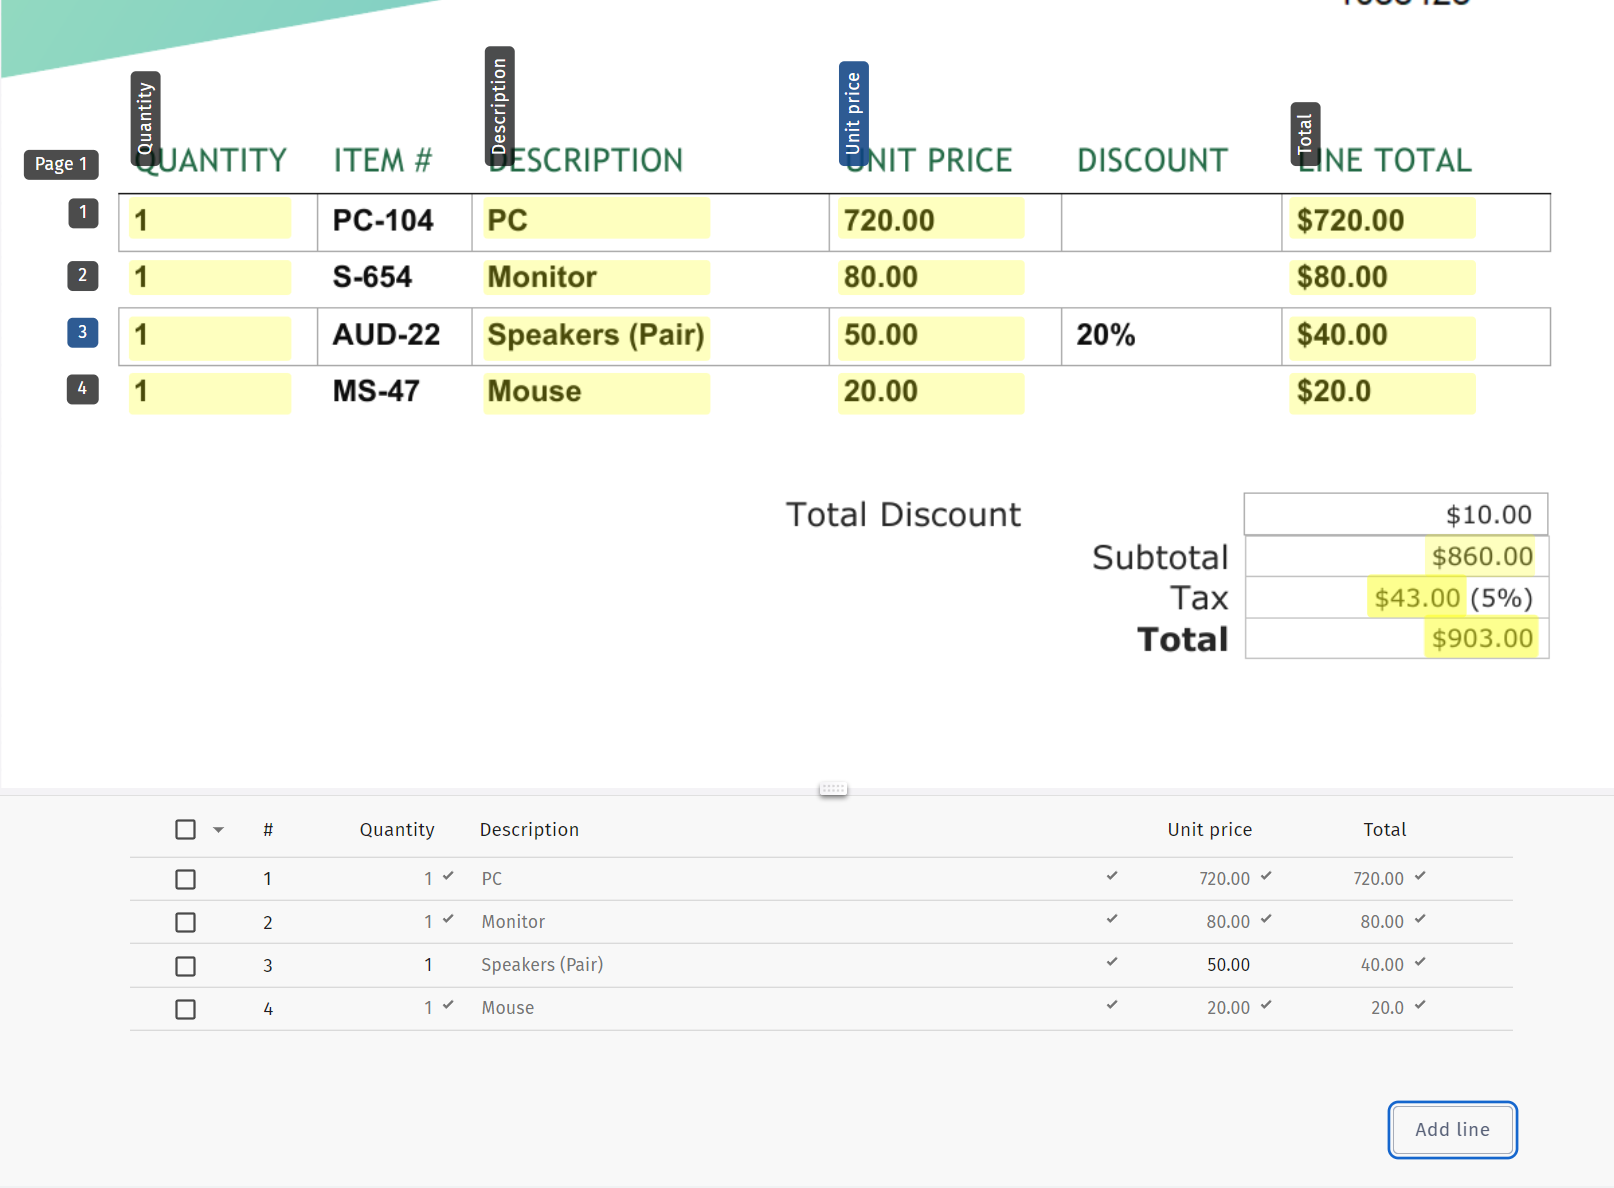
Task: Tick the checkbox for the Mouse line
Action: (x=185, y=1009)
